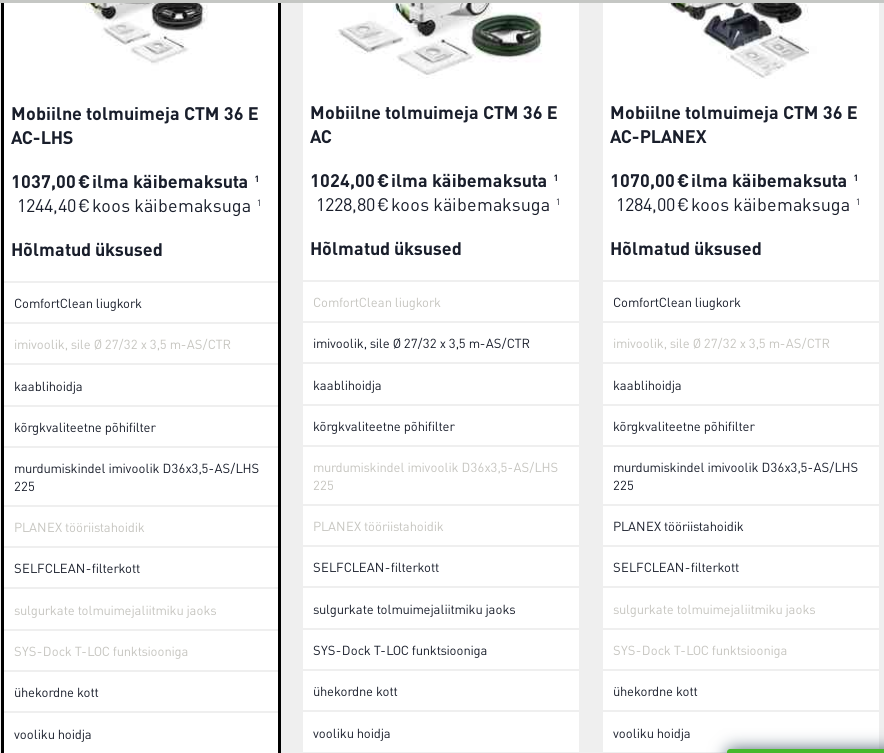Open the CTM 36 E AC-PLANEX product image
The width and height of the screenshot is (884, 753).
pos(740,35)
